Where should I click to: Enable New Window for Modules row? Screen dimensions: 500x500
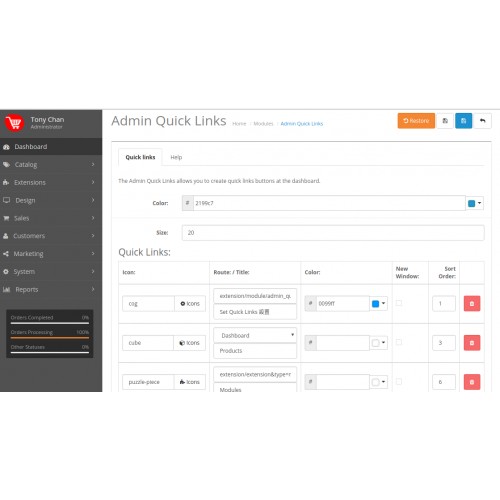pos(399,381)
